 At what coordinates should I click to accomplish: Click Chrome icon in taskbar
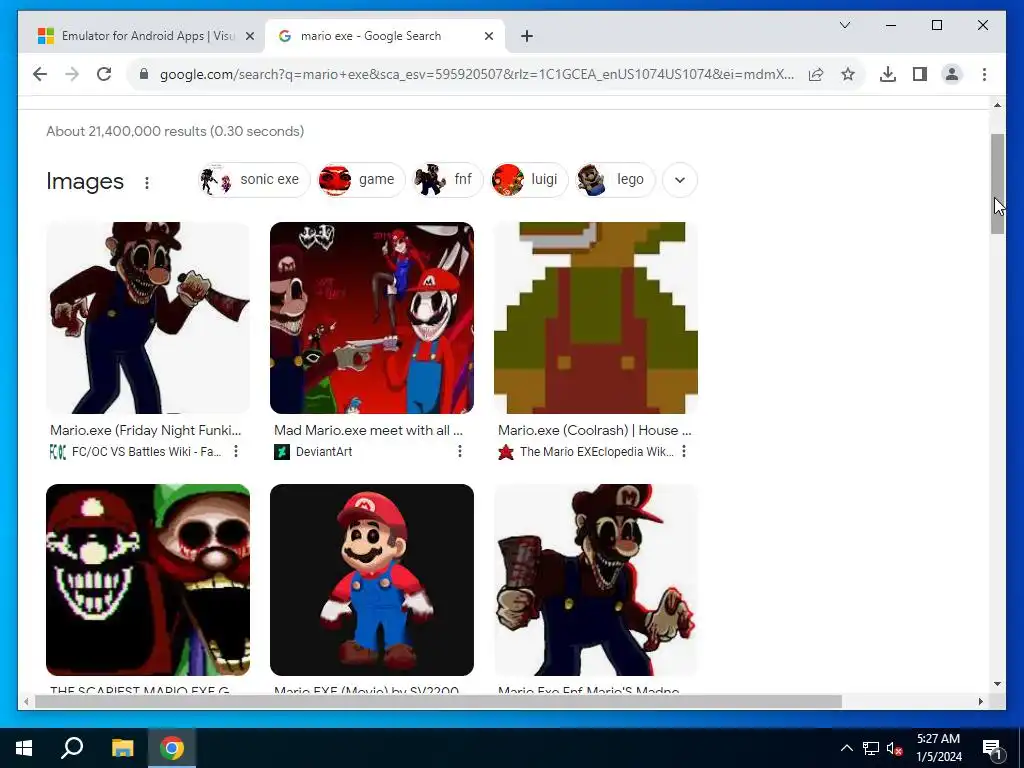pyautogui.click(x=172, y=748)
